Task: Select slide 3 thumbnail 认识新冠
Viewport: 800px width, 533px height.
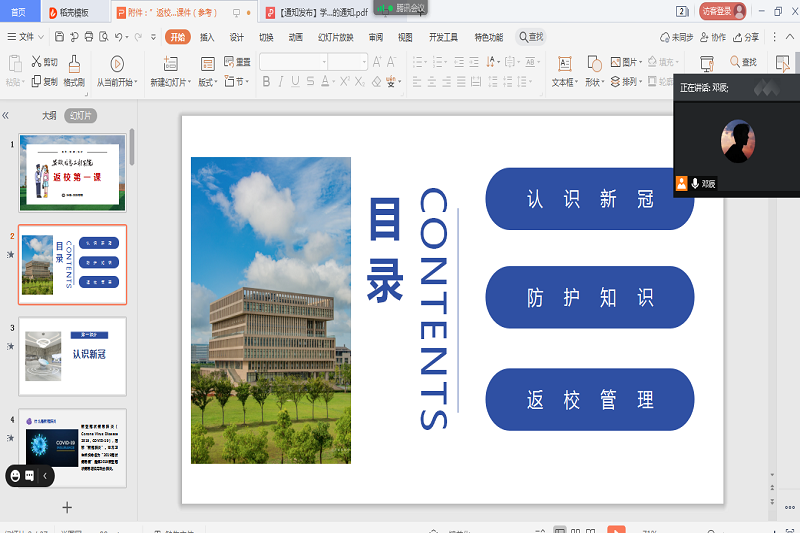Action: tap(73, 356)
